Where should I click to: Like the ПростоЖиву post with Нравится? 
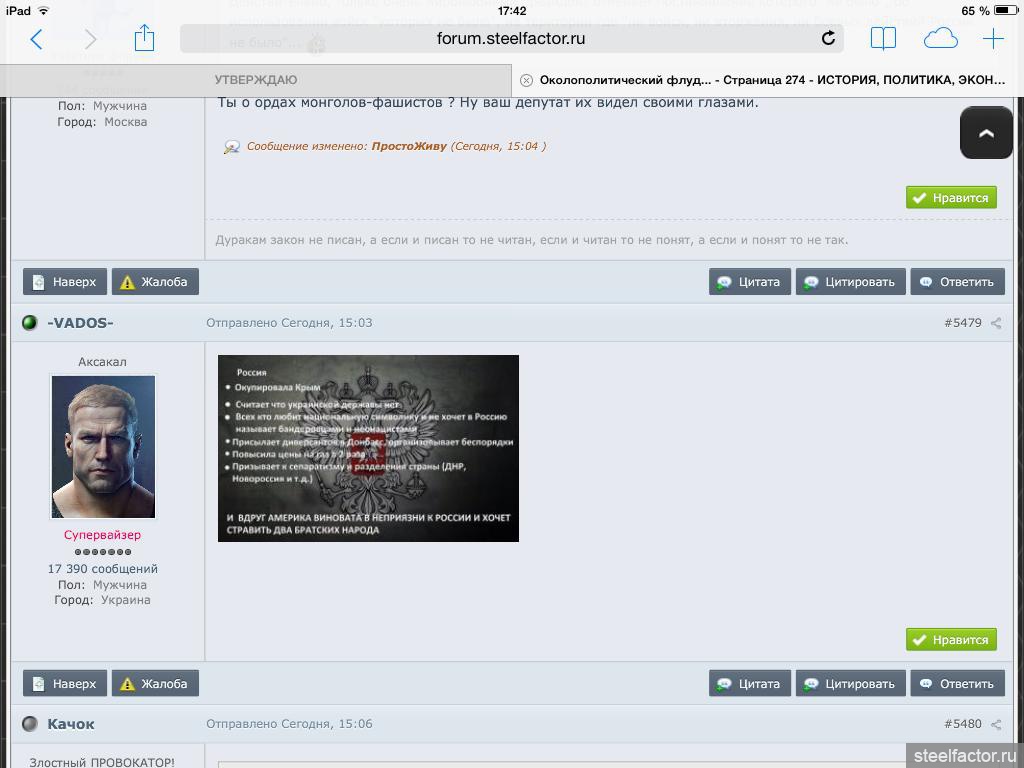click(x=951, y=198)
